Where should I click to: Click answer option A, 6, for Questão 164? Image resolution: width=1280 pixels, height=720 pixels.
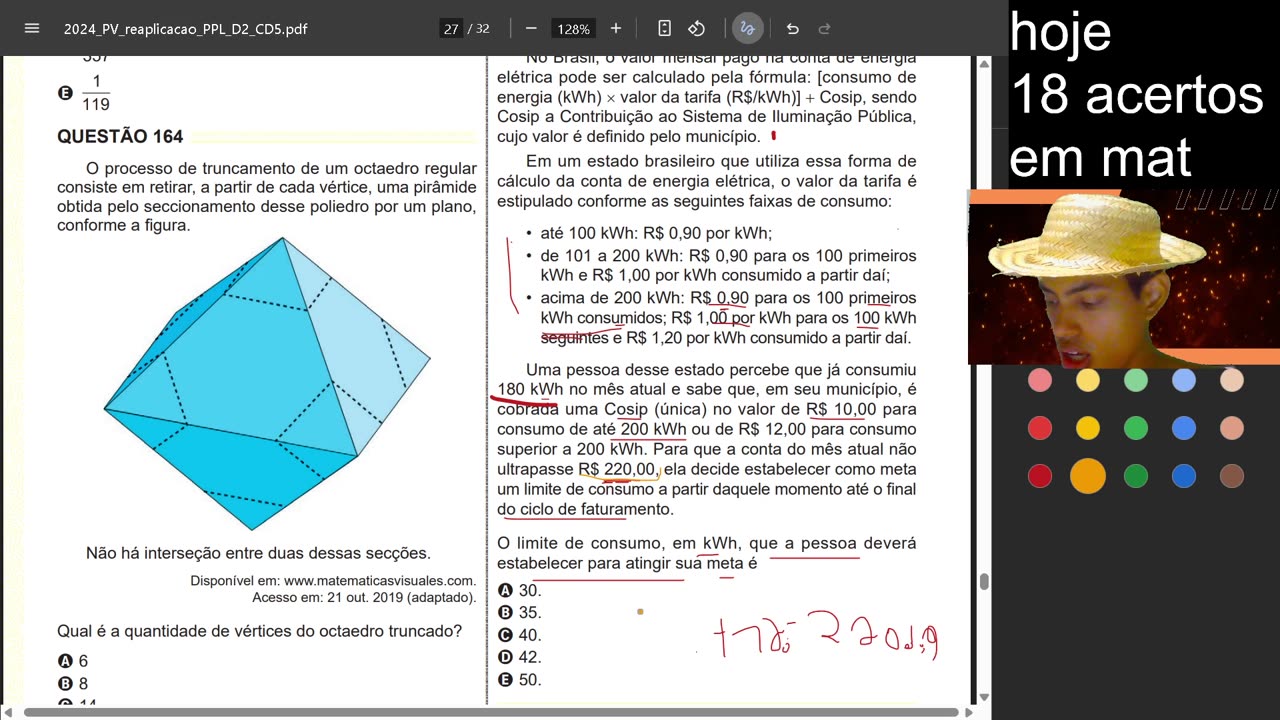tap(73, 661)
